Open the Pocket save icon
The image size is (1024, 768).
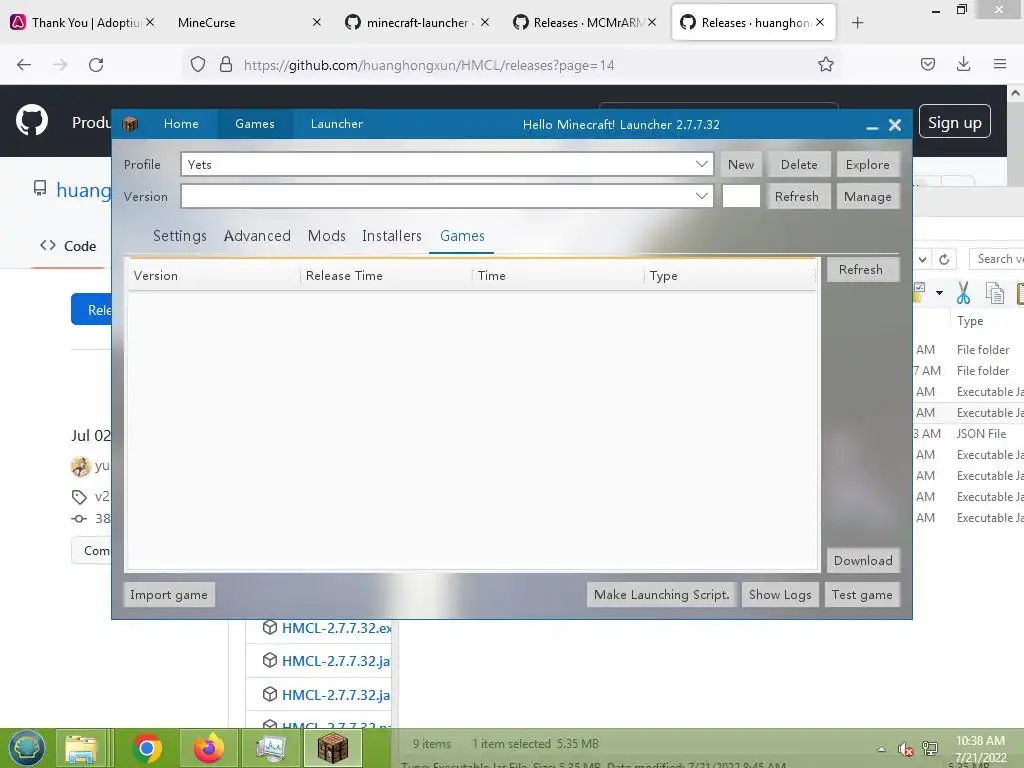[x=928, y=64]
